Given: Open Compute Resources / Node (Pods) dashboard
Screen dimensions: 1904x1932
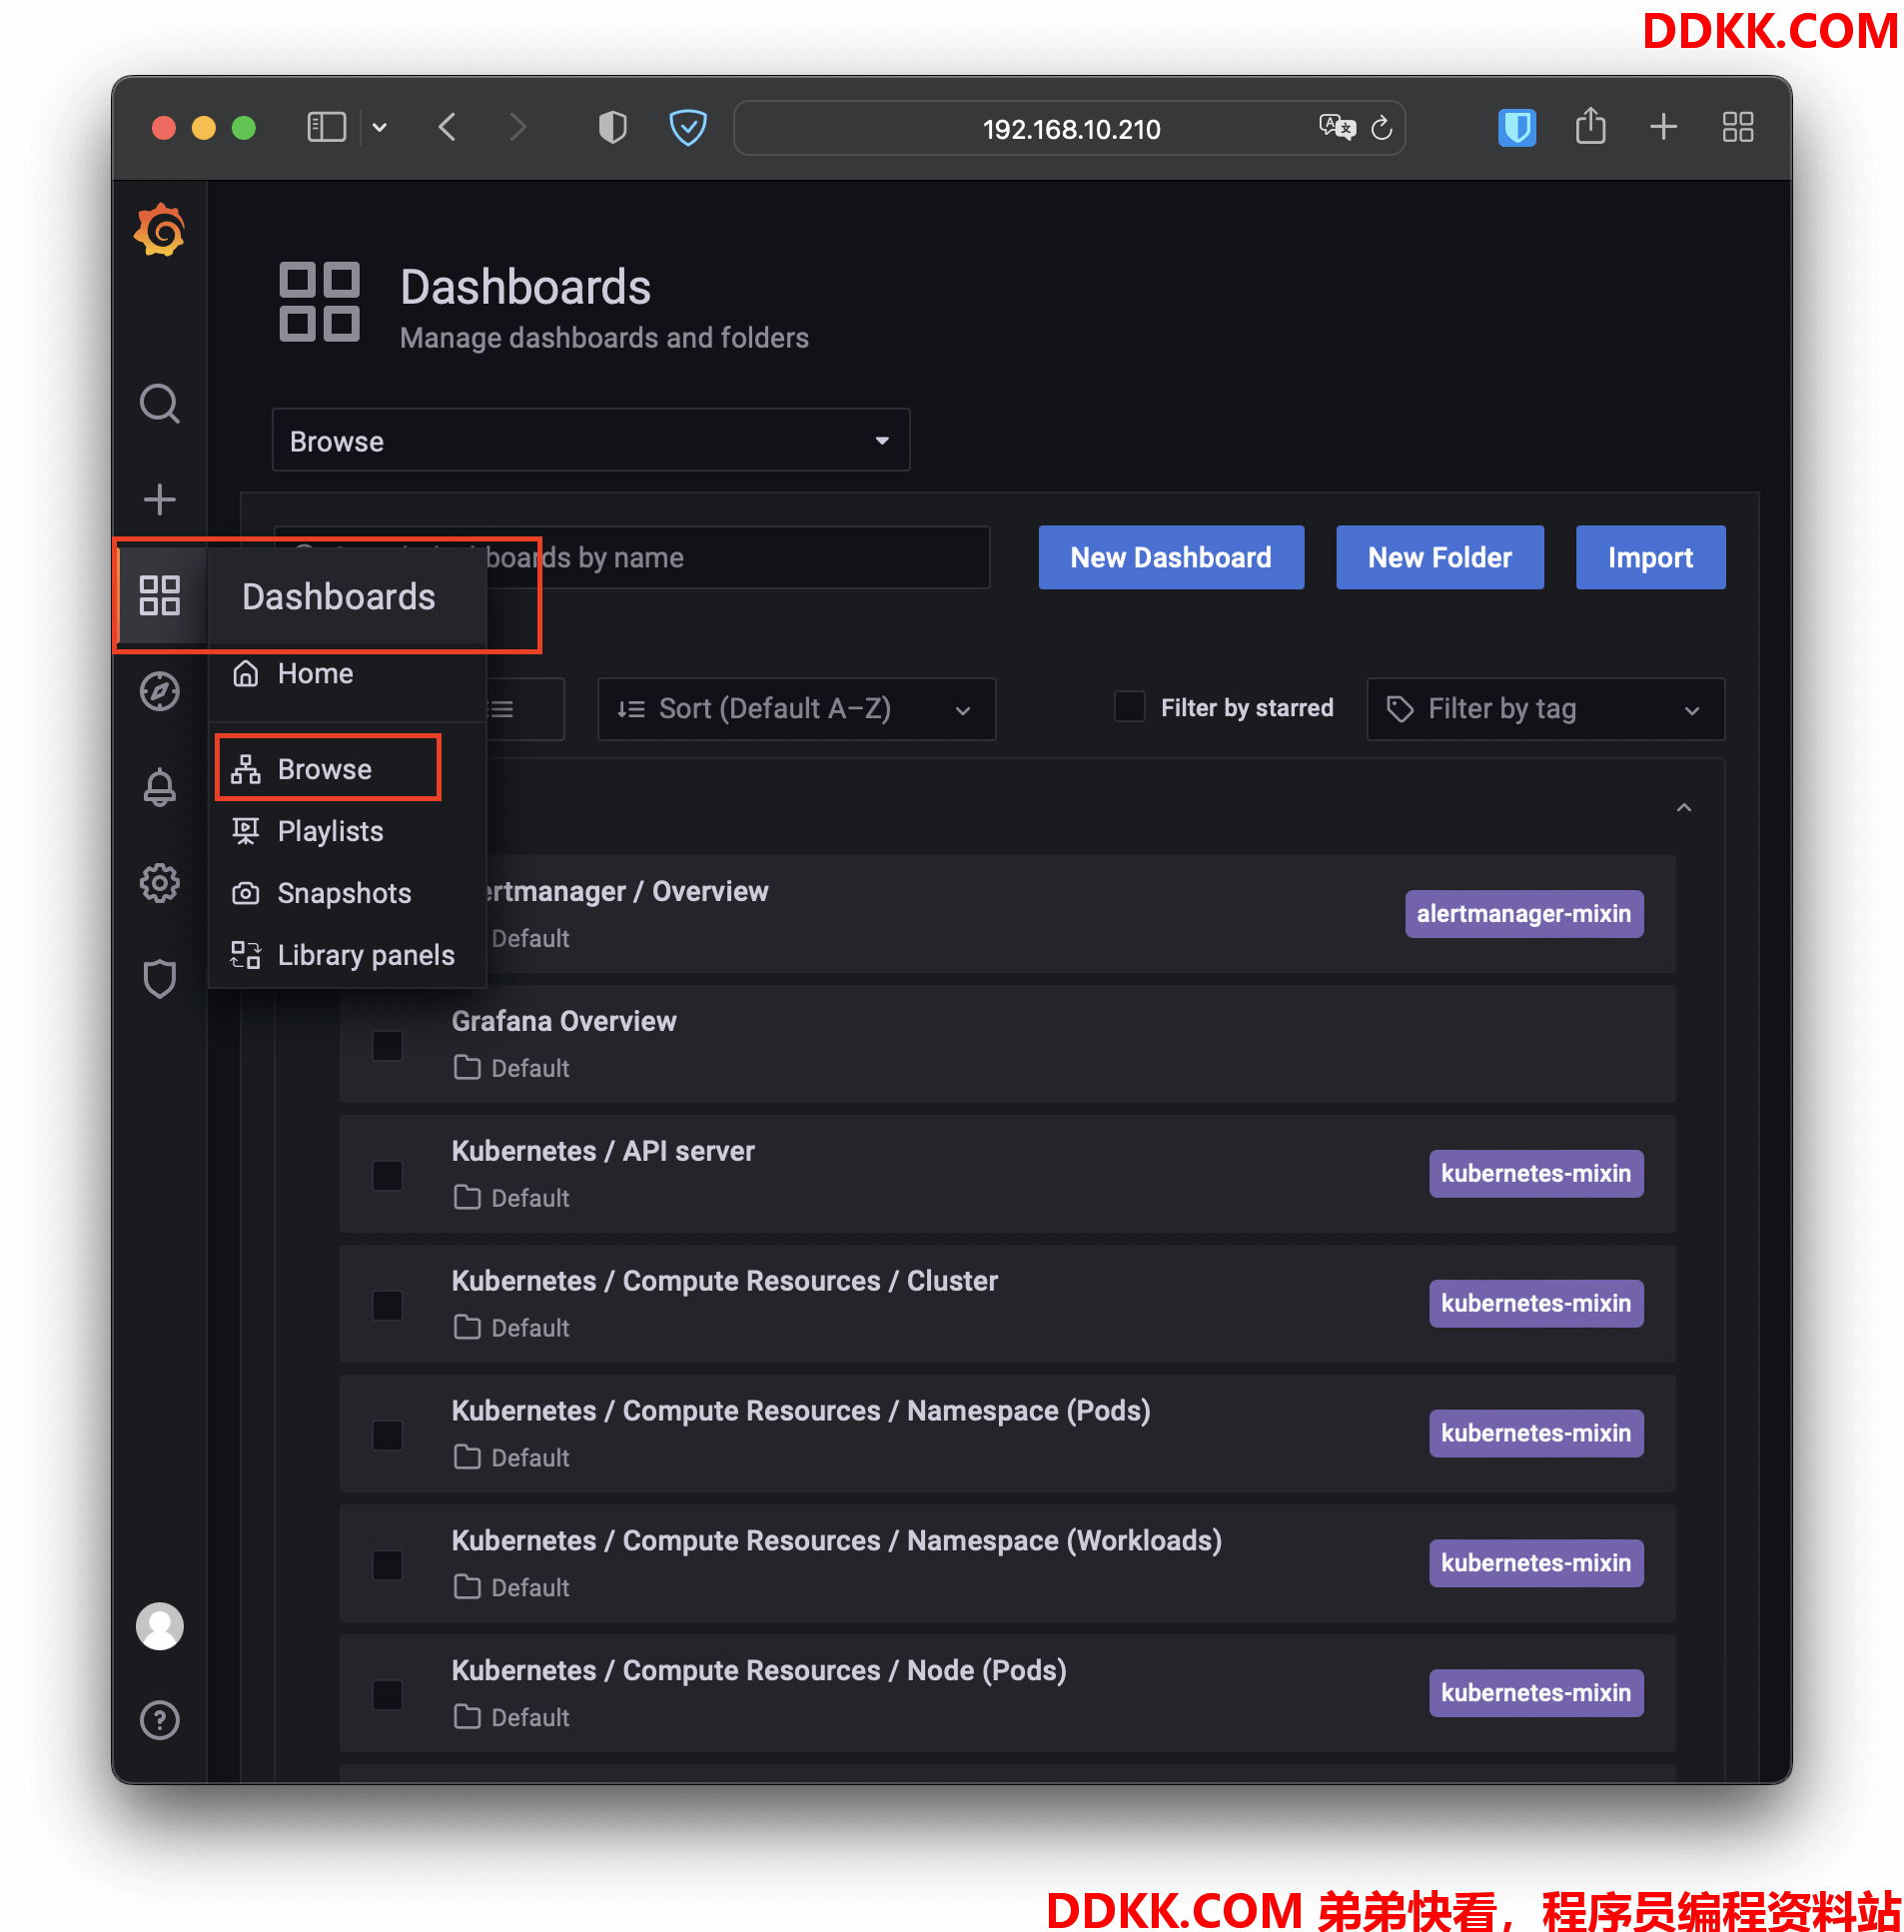Looking at the screenshot, I should click(x=759, y=1671).
